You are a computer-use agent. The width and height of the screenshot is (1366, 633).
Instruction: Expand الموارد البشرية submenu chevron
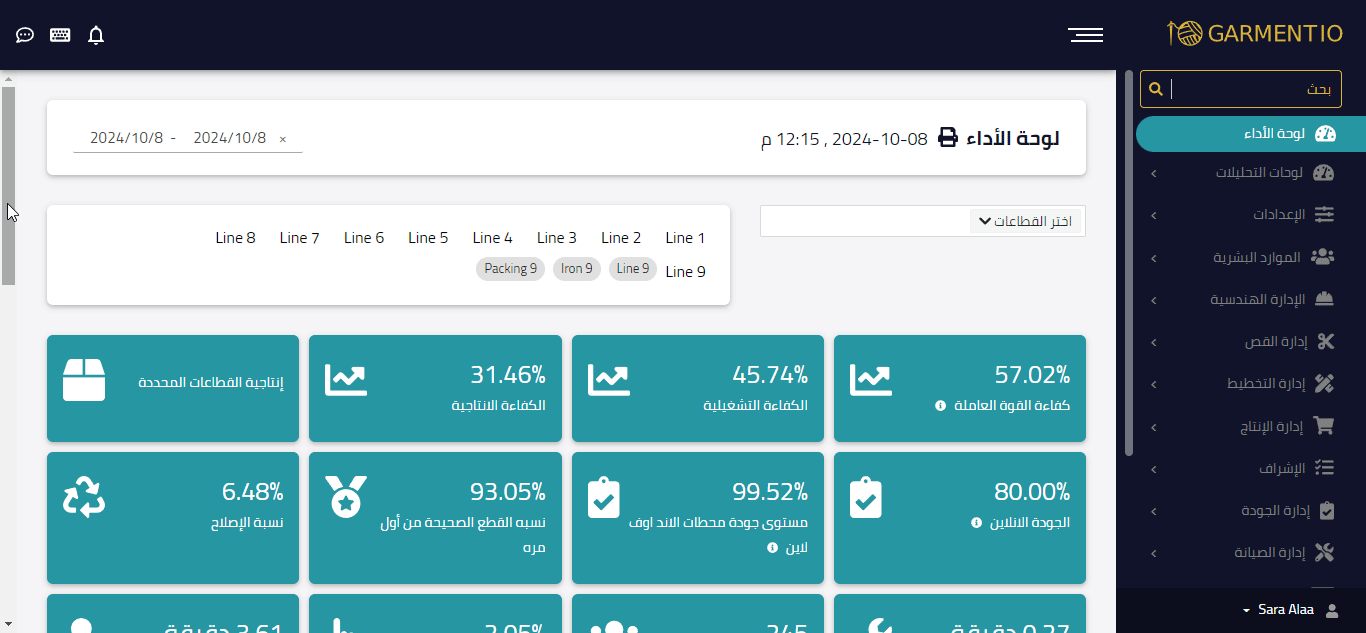tap(1154, 258)
